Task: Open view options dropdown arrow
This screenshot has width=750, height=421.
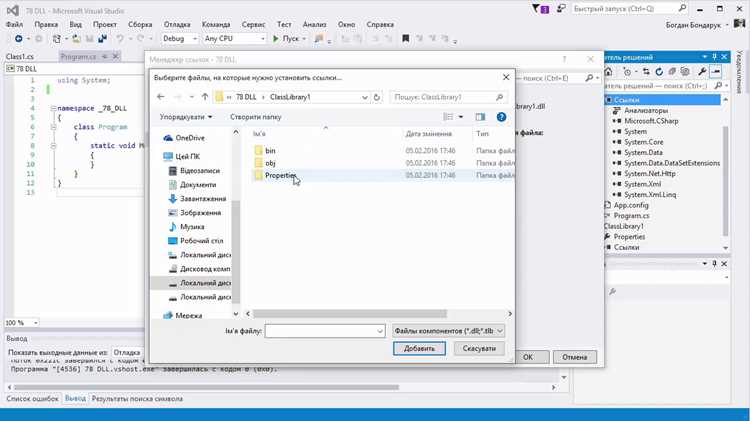Action: (461, 117)
